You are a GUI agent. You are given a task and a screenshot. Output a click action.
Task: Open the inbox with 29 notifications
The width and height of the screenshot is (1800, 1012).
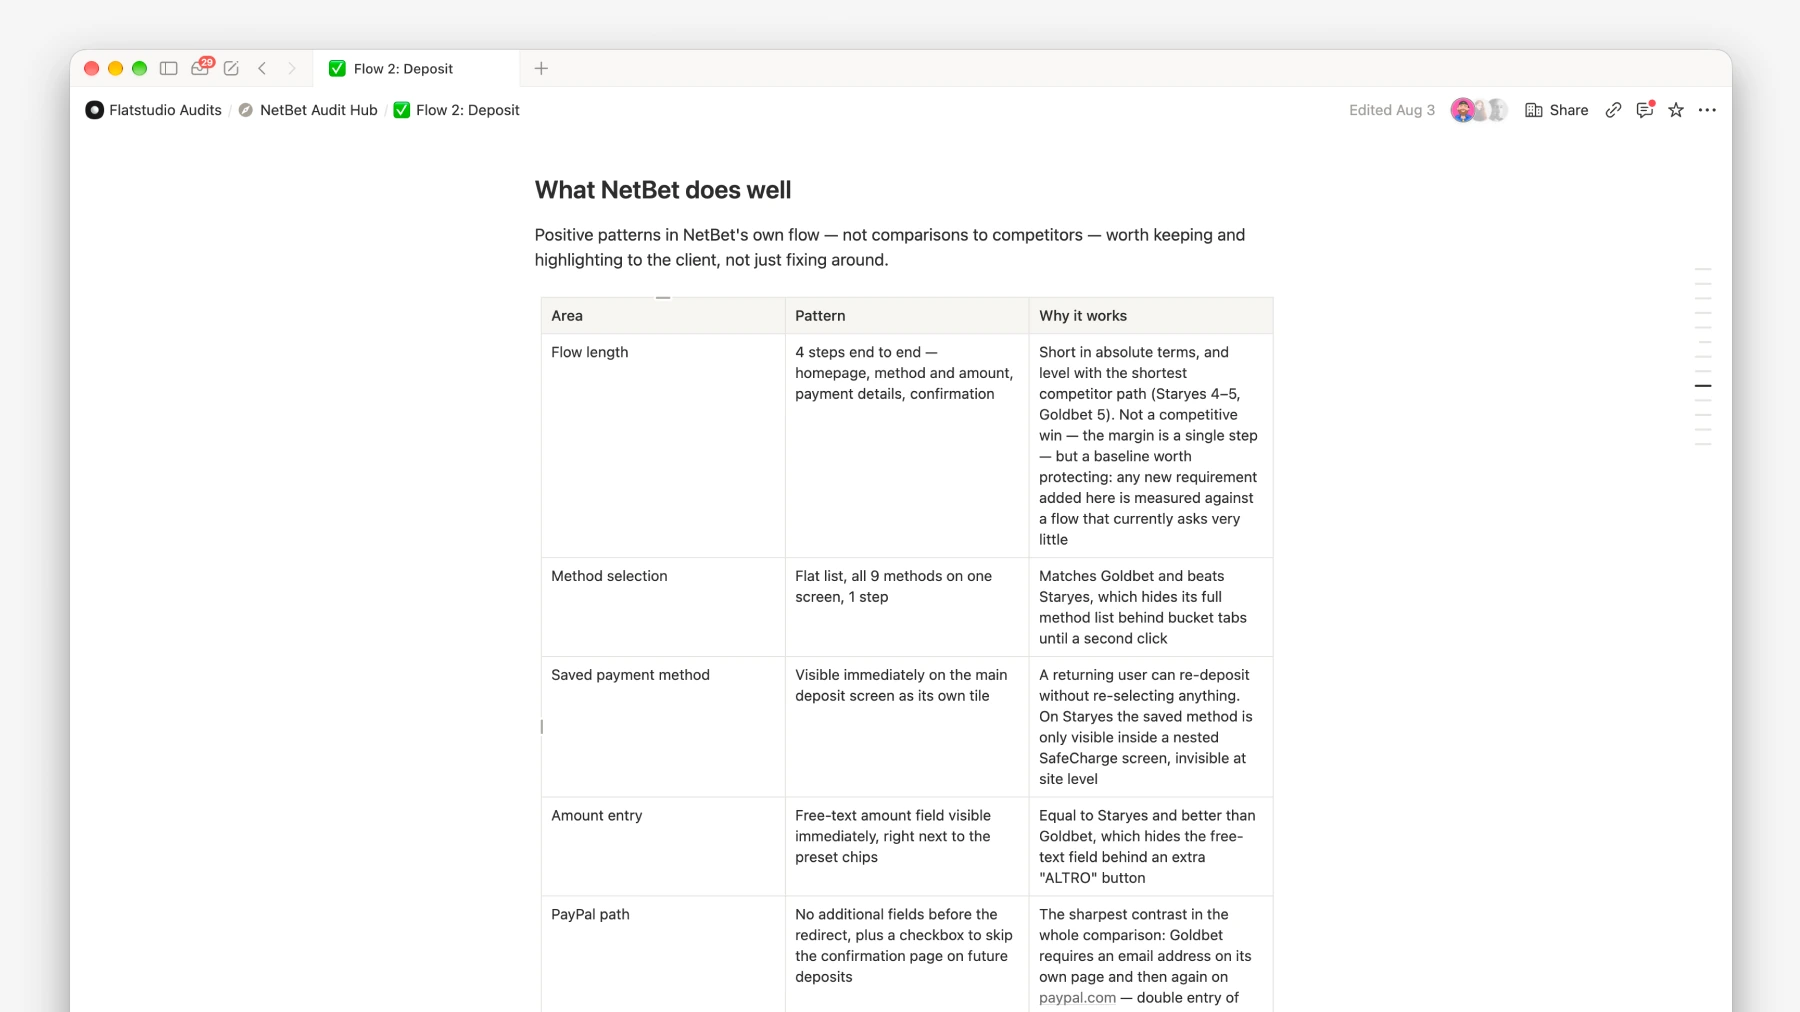tap(201, 67)
